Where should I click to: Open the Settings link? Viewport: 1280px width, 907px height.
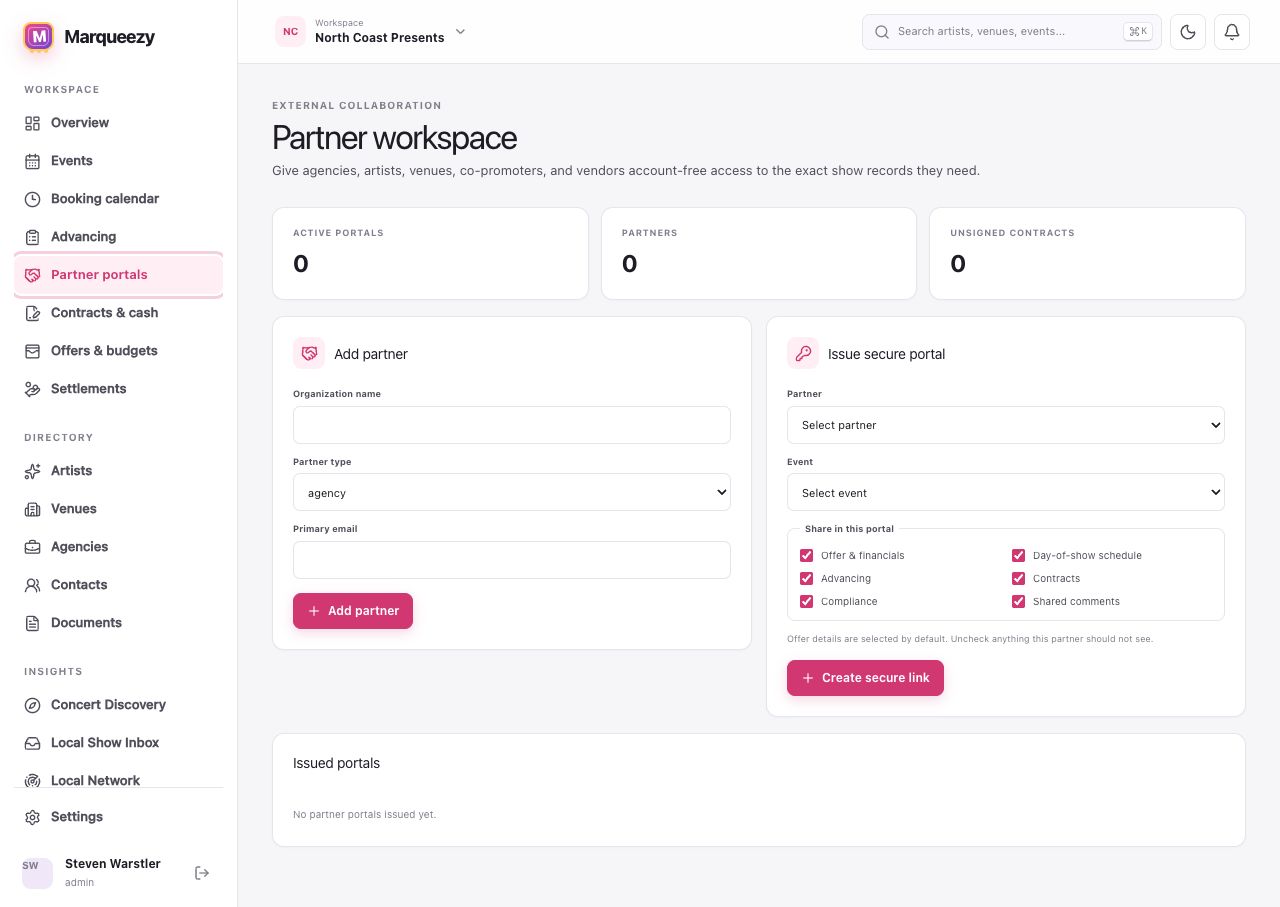pyautogui.click(x=118, y=817)
